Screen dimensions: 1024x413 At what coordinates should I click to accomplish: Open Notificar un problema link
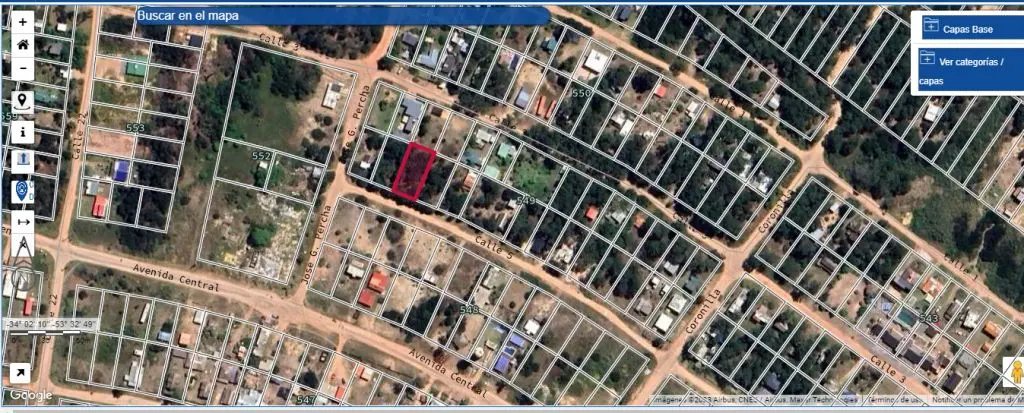[976, 399]
